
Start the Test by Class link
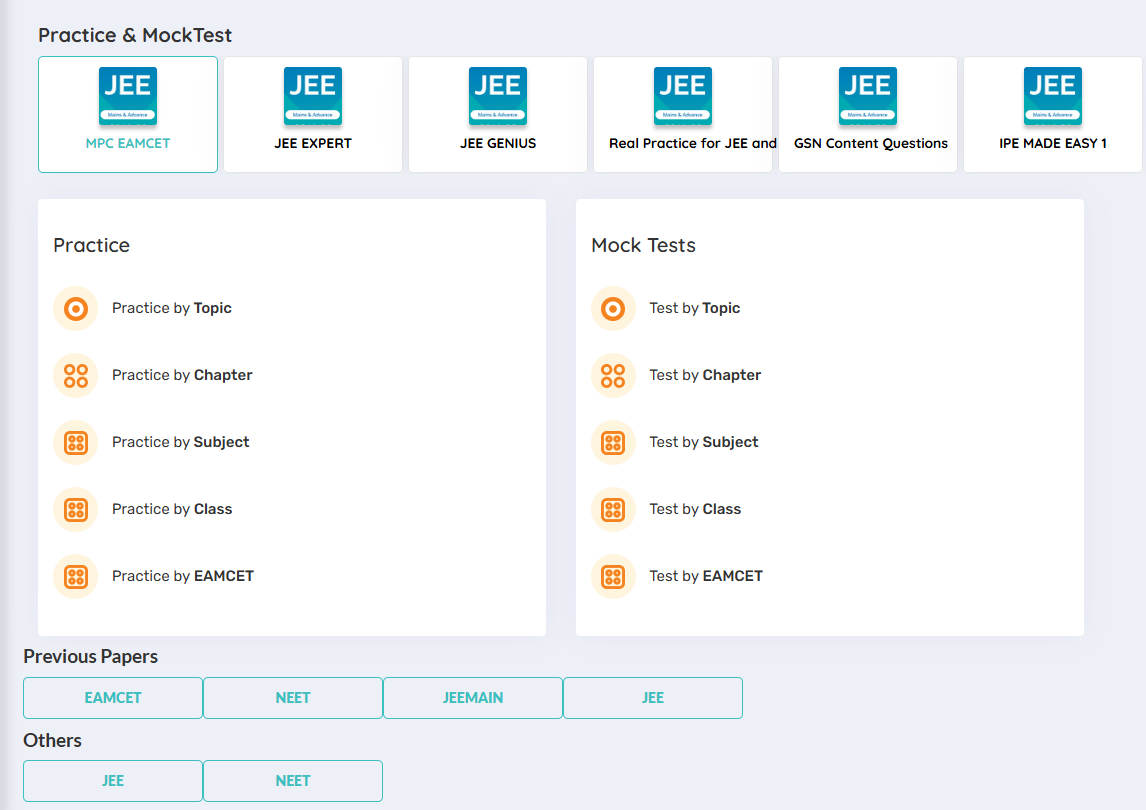[695, 509]
